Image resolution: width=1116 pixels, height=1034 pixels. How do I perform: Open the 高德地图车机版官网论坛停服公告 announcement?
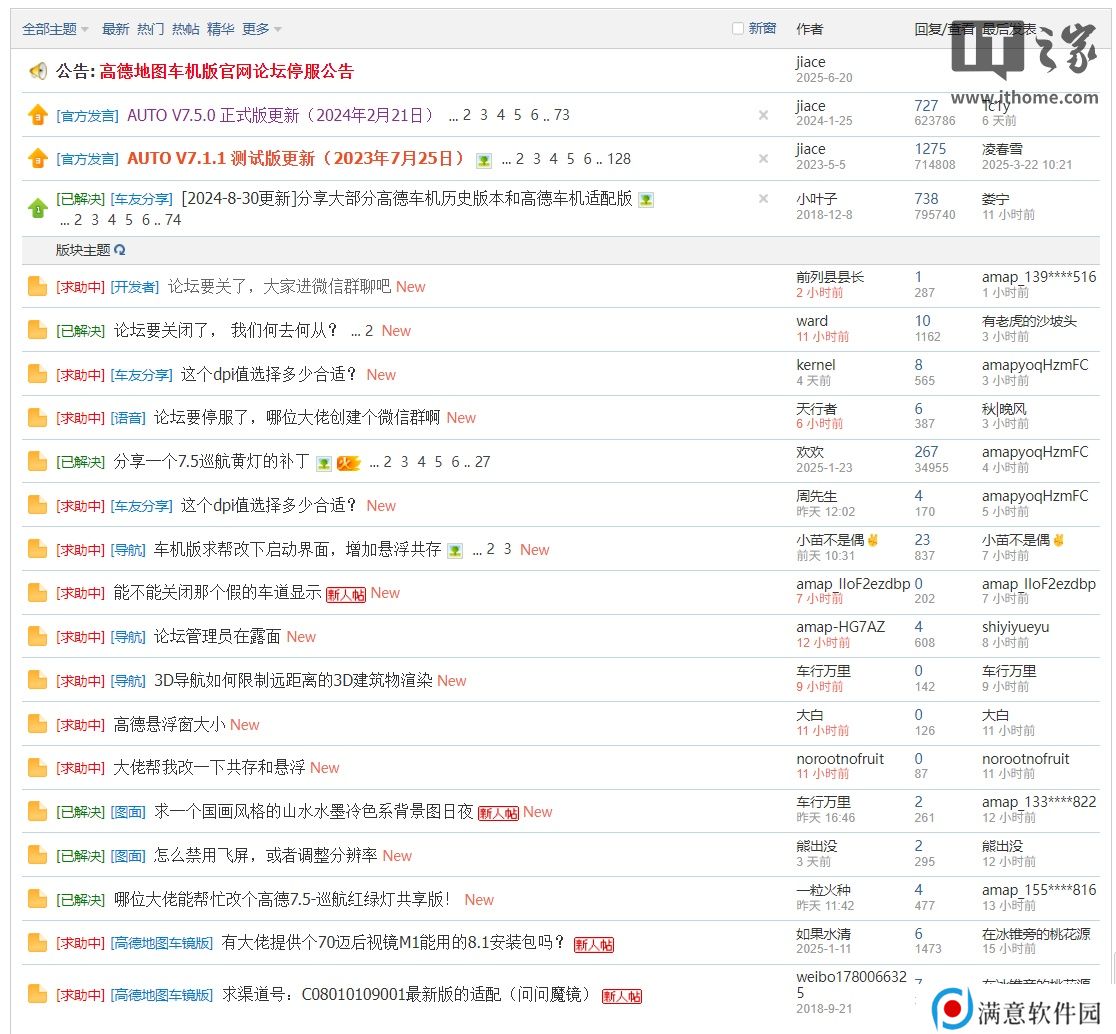click(x=226, y=71)
